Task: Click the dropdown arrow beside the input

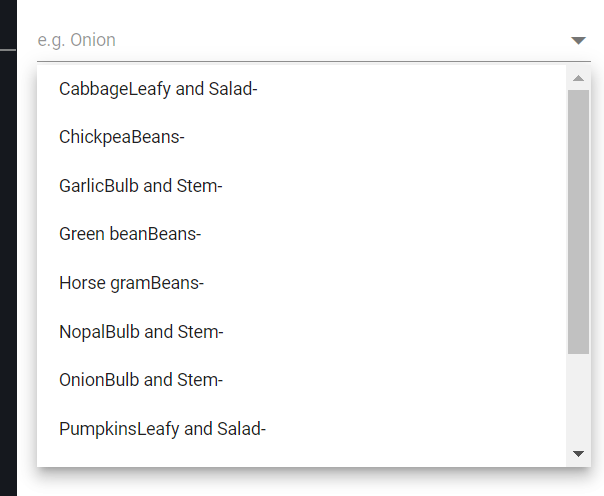Action: point(578,41)
